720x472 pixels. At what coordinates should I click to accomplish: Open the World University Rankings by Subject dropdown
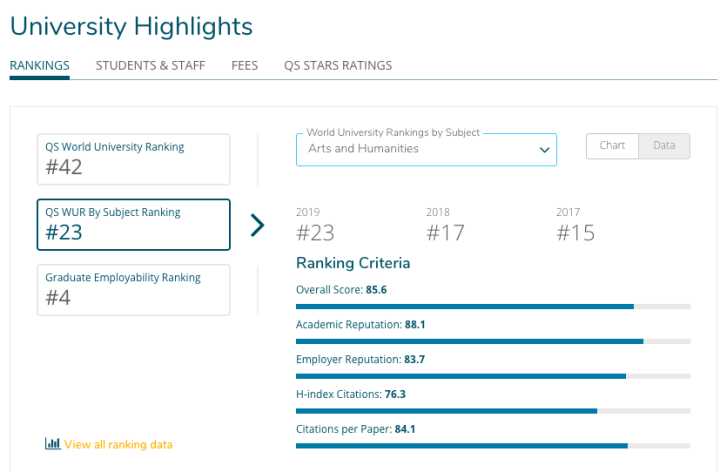click(427, 149)
